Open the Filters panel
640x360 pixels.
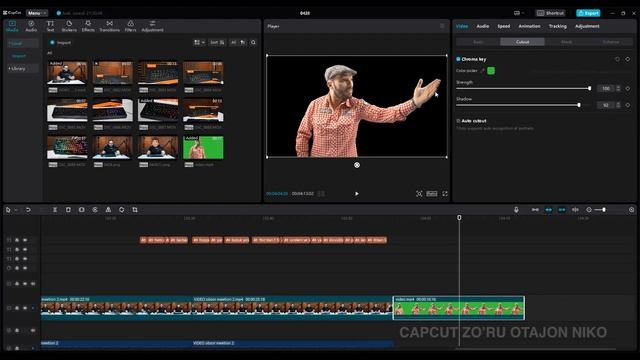pyautogui.click(x=130, y=26)
